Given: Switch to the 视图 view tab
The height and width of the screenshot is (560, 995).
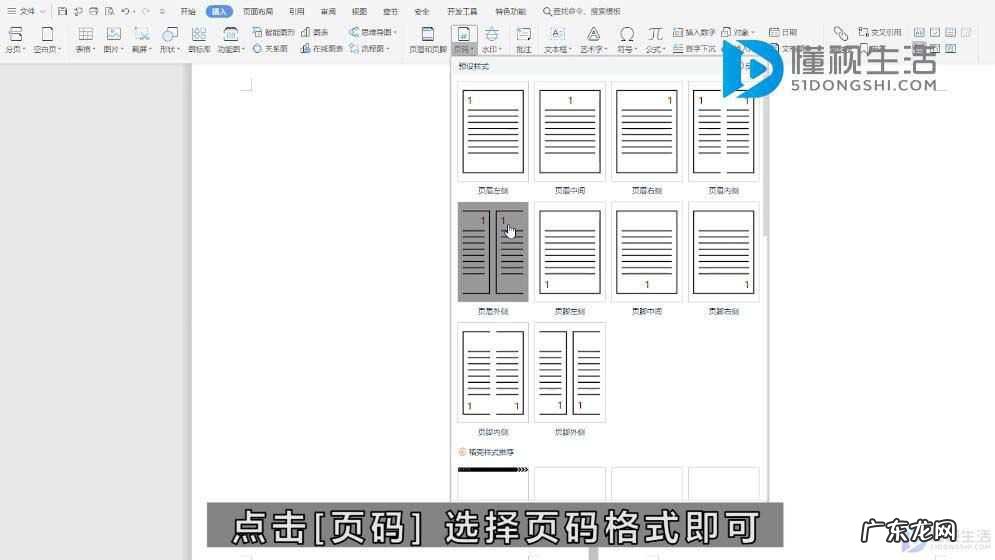Looking at the screenshot, I should [x=359, y=11].
